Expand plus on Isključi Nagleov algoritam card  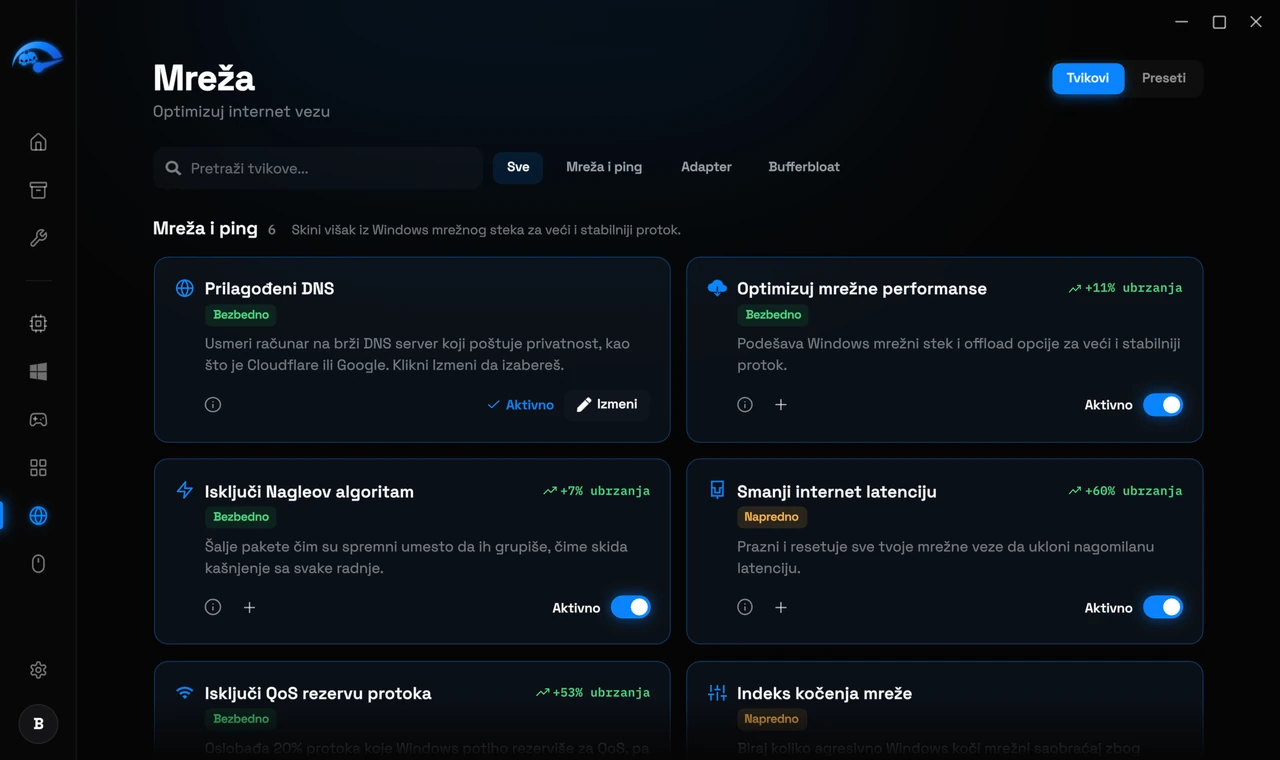click(x=249, y=607)
